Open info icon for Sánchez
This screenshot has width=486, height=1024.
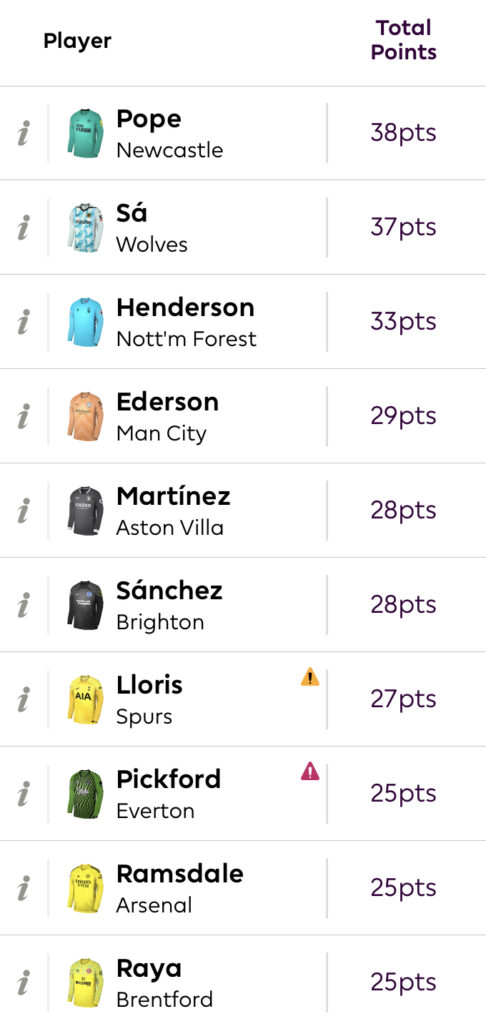(24, 605)
